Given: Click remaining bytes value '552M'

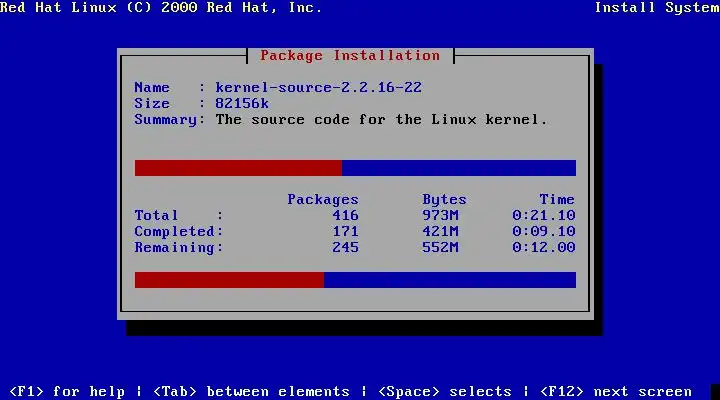Looking at the screenshot, I should coord(440,248).
